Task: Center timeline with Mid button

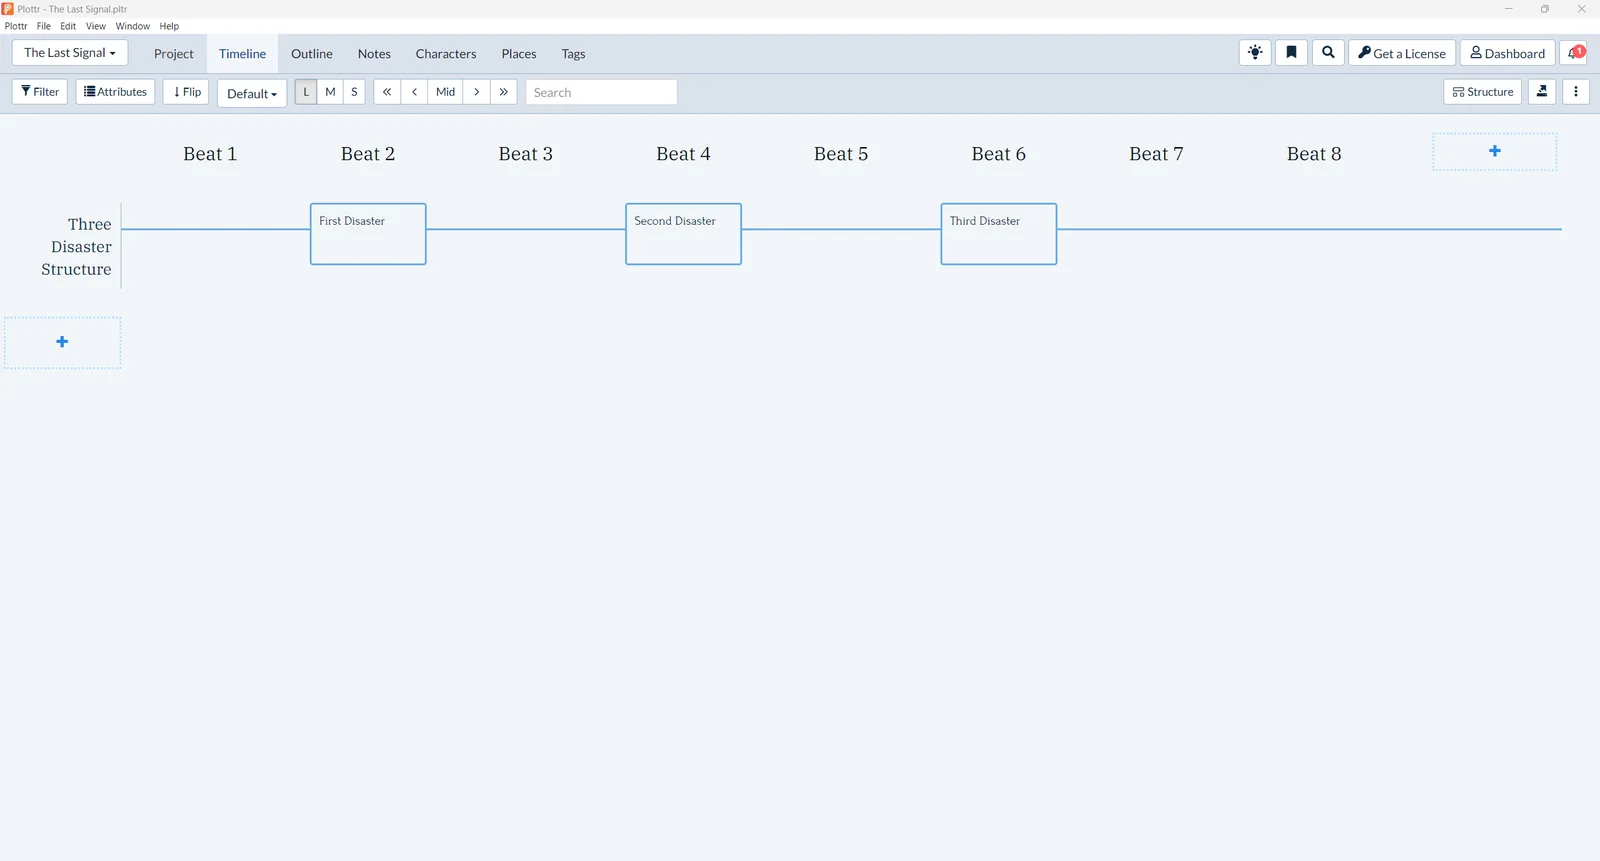Action: coord(445,92)
